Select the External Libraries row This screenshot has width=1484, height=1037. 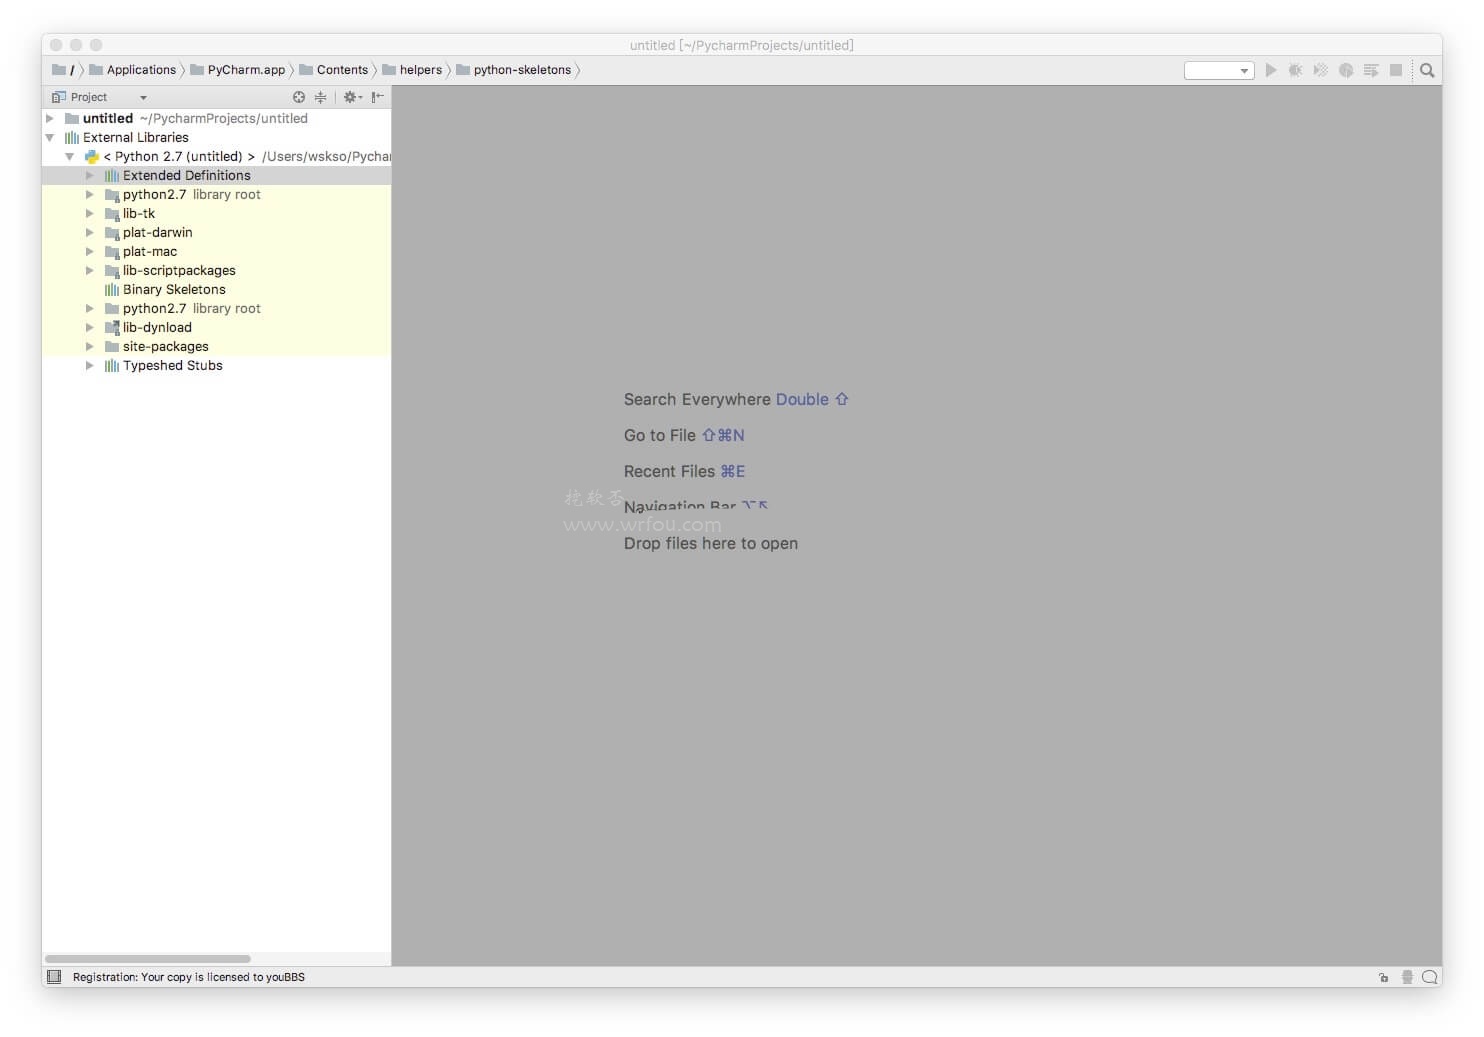(x=216, y=137)
